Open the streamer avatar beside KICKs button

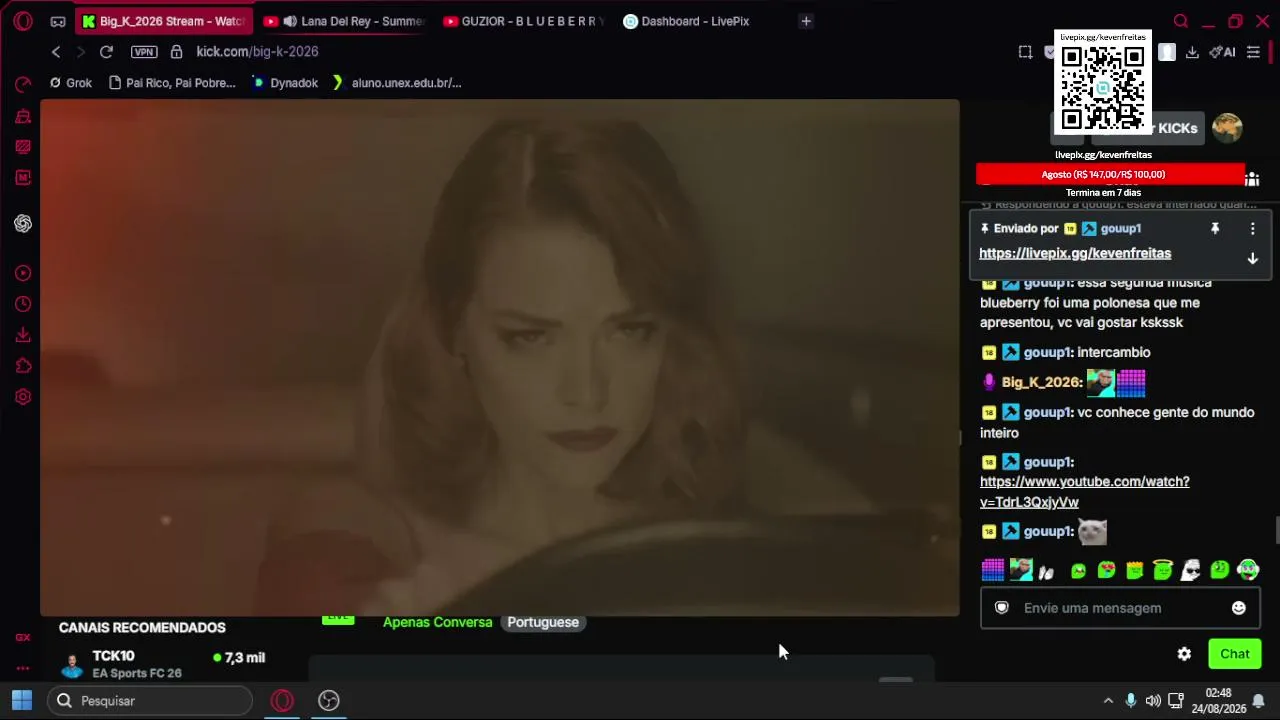click(x=1227, y=128)
